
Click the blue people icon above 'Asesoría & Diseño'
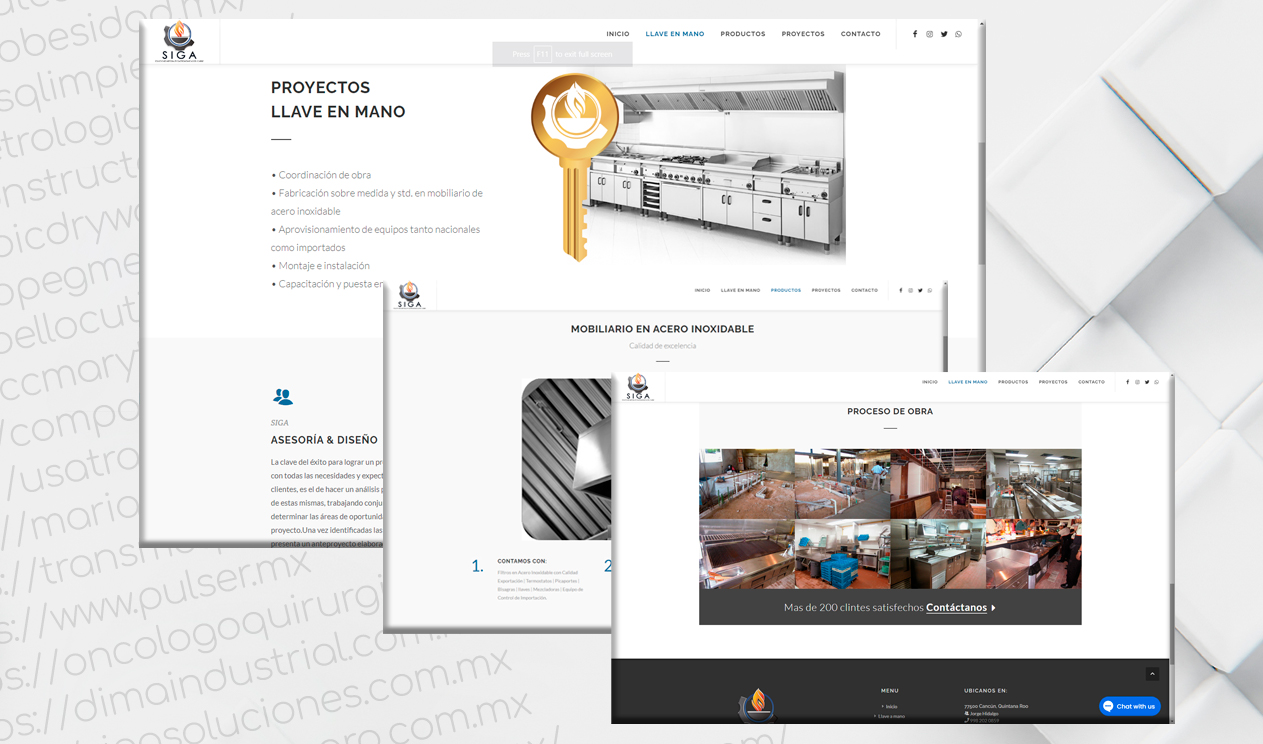coord(282,397)
